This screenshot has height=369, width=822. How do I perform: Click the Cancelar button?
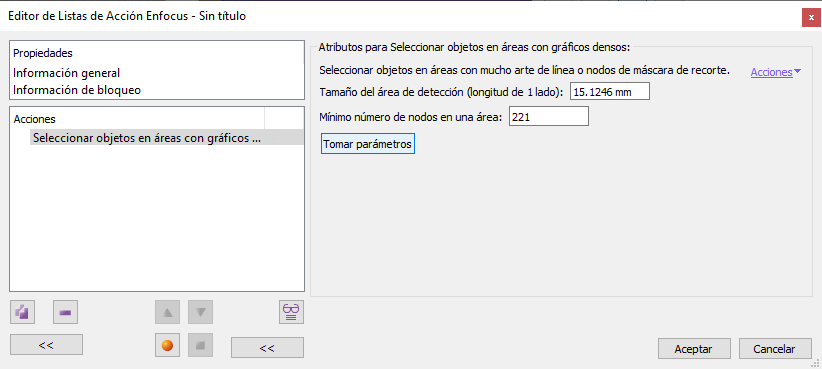point(775,349)
